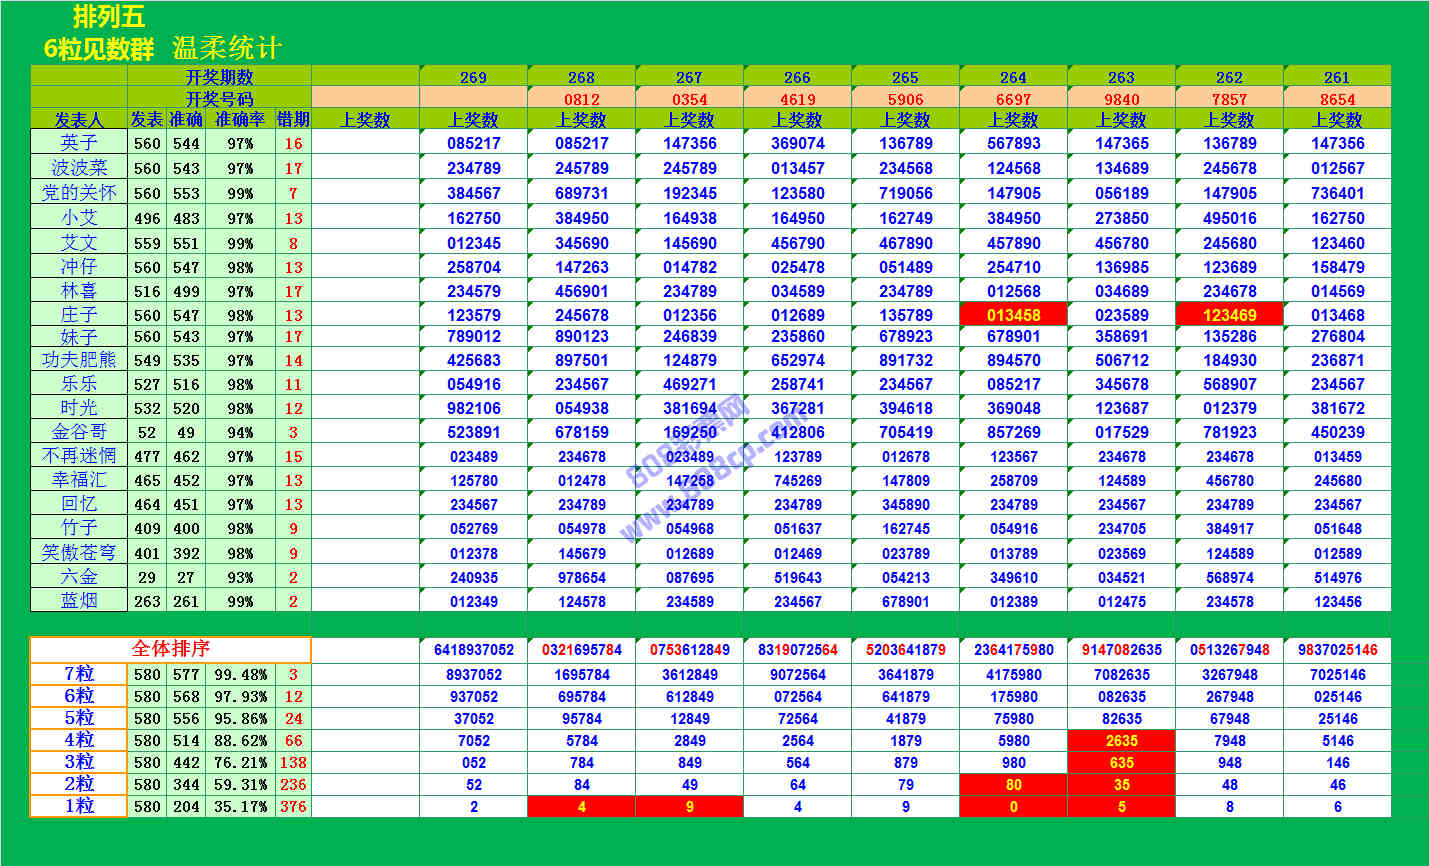Click the red highlighted 2635 cell
This screenshot has width=1429, height=866.
(x=1121, y=741)
